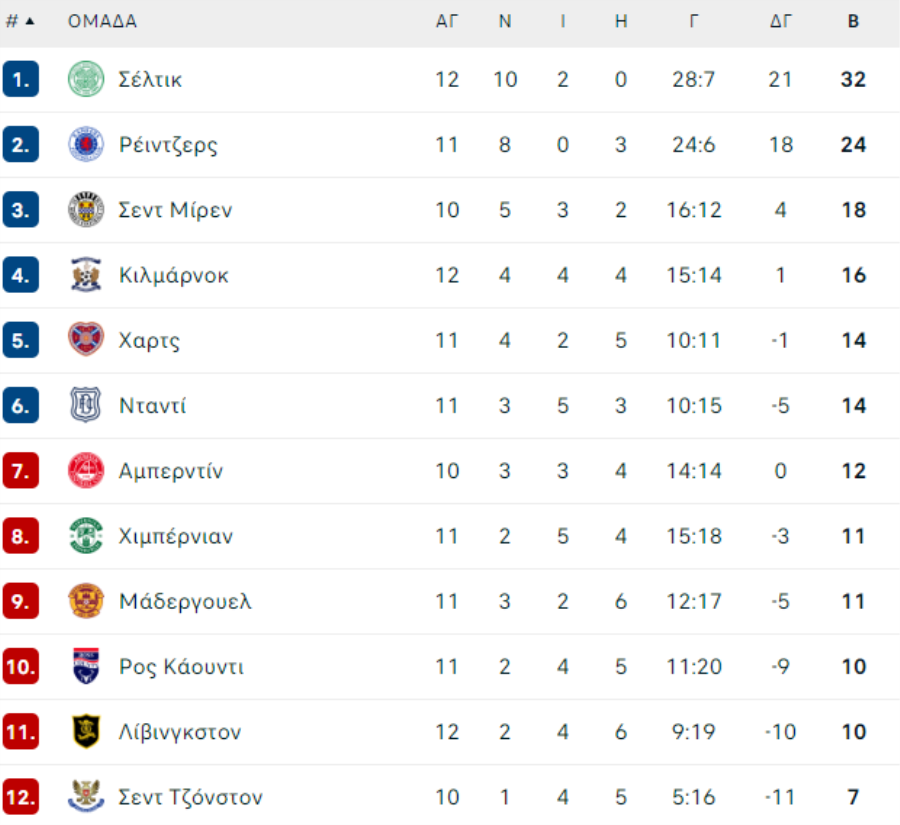Click the Kilmarnock club crest icon
The height and width of the screenshot is (825, 900).
tap(86, 275)
